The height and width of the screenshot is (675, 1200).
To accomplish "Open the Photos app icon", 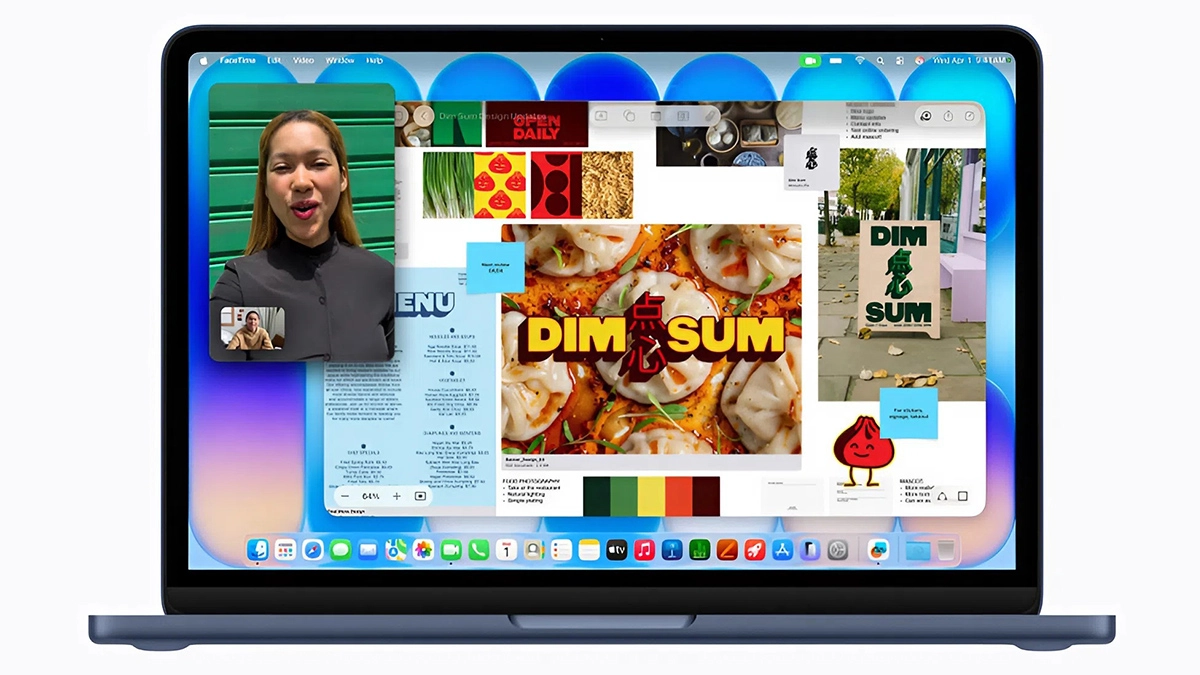I will tap(423, 549).
